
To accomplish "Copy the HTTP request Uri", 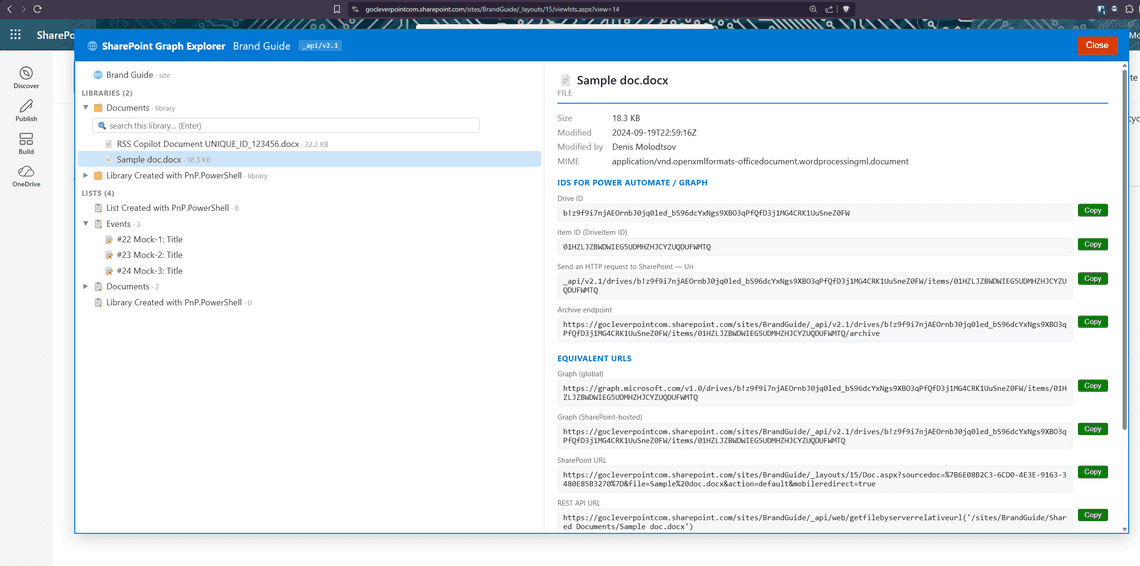I will tap(1093, 279).
